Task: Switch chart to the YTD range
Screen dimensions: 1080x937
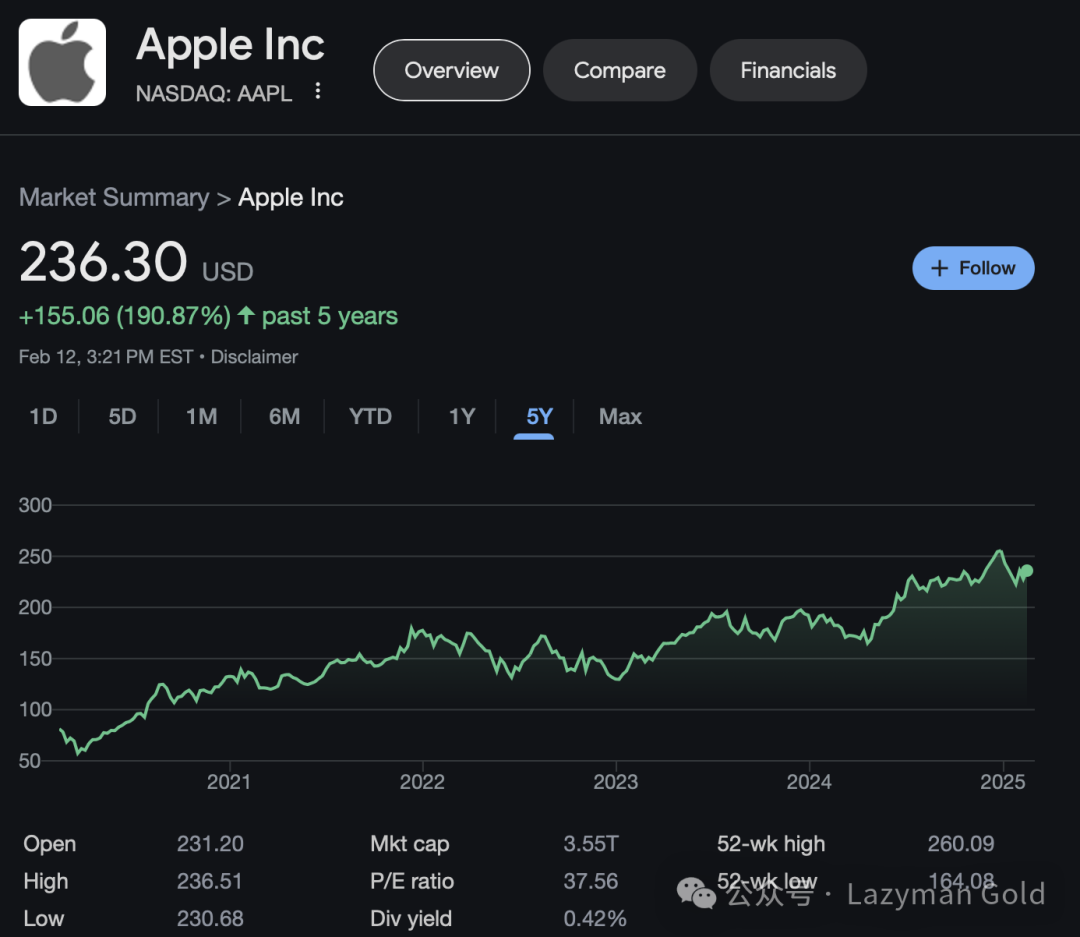Action: [371, 417]
